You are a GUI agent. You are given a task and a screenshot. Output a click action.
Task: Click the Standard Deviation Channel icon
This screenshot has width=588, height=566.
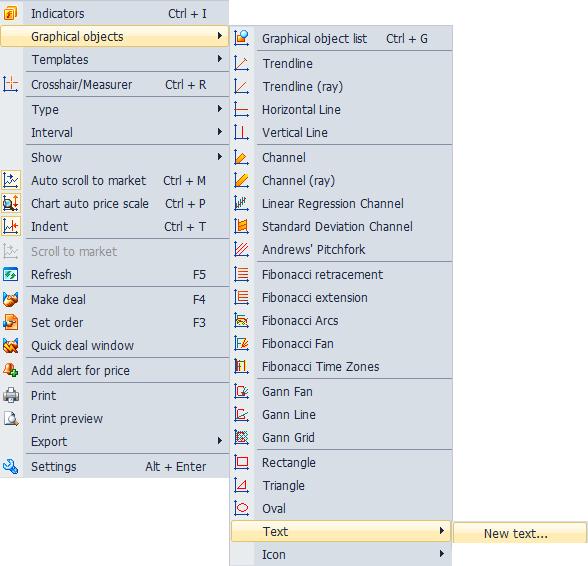(241, 227)
